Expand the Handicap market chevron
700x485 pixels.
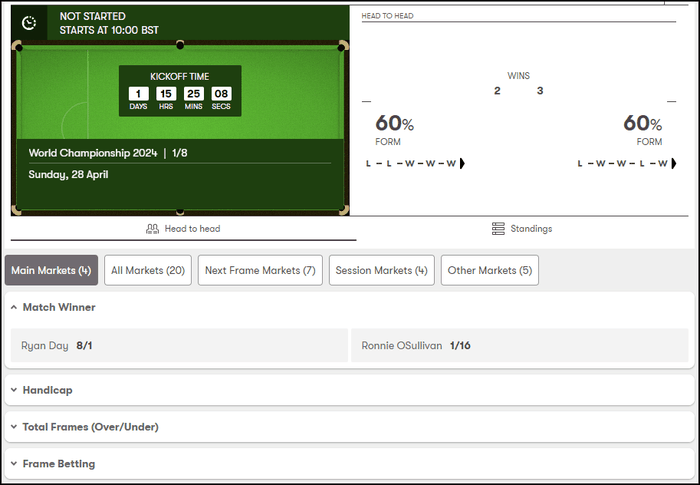(14, 390)
